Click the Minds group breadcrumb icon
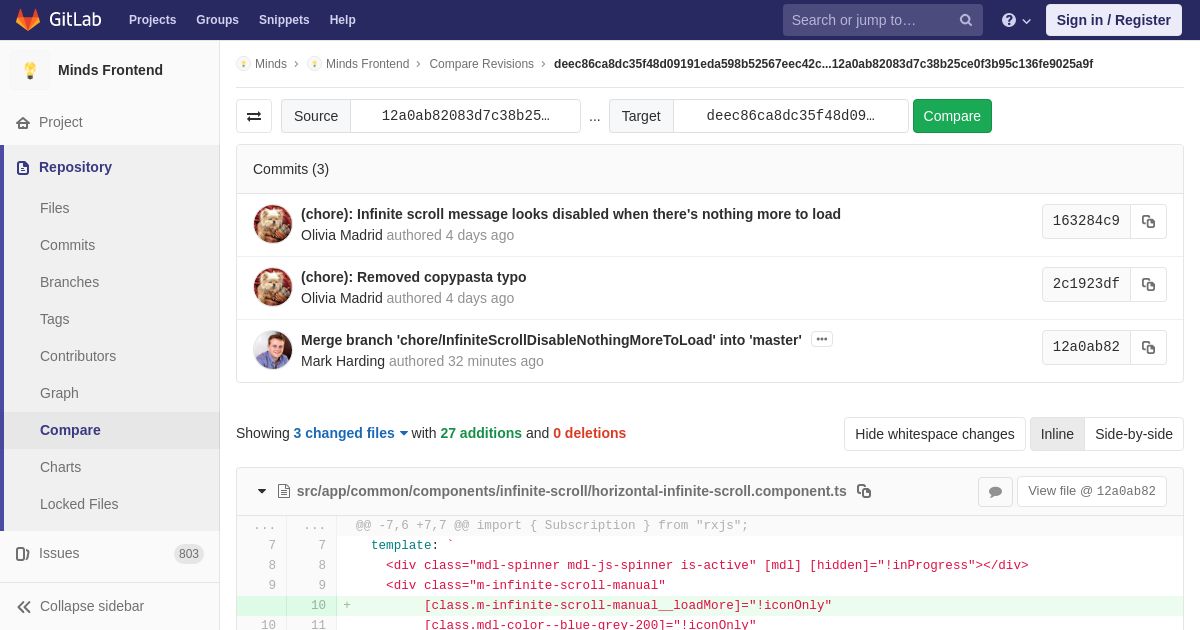This screenshot has width=1200, height=630. click(243, 64)
